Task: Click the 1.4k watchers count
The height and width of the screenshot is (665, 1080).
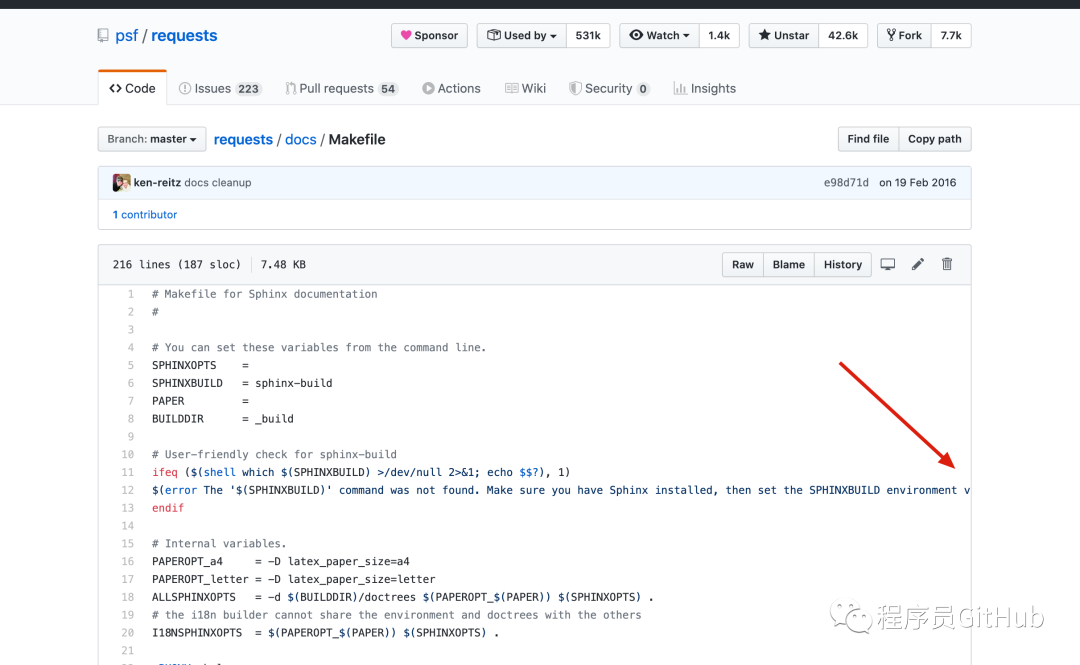Action: click(719, 35)
